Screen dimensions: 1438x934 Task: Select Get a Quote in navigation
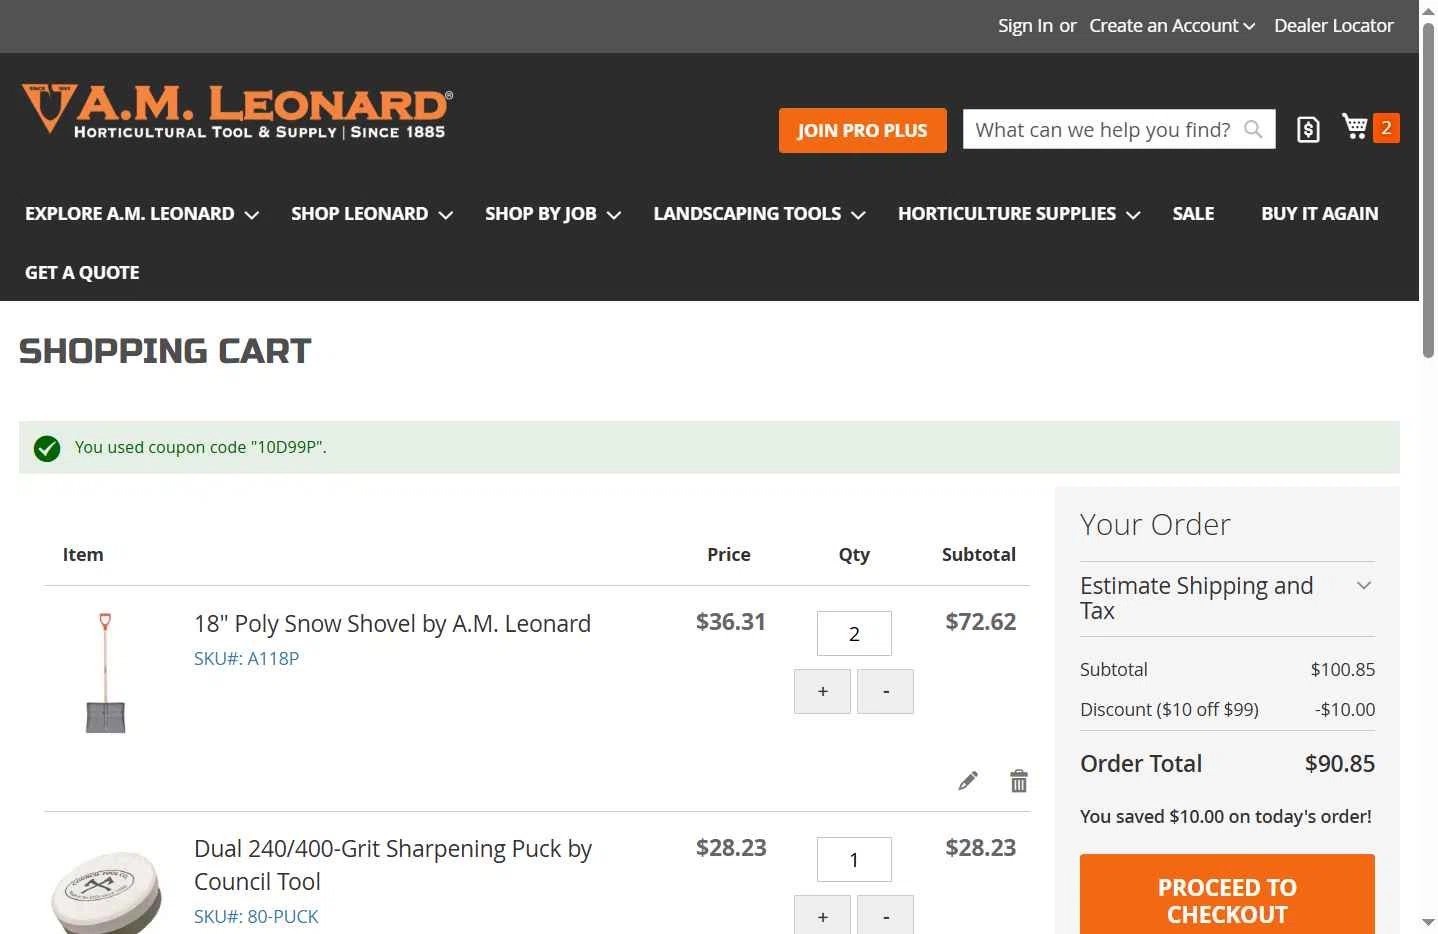point(82,273)
